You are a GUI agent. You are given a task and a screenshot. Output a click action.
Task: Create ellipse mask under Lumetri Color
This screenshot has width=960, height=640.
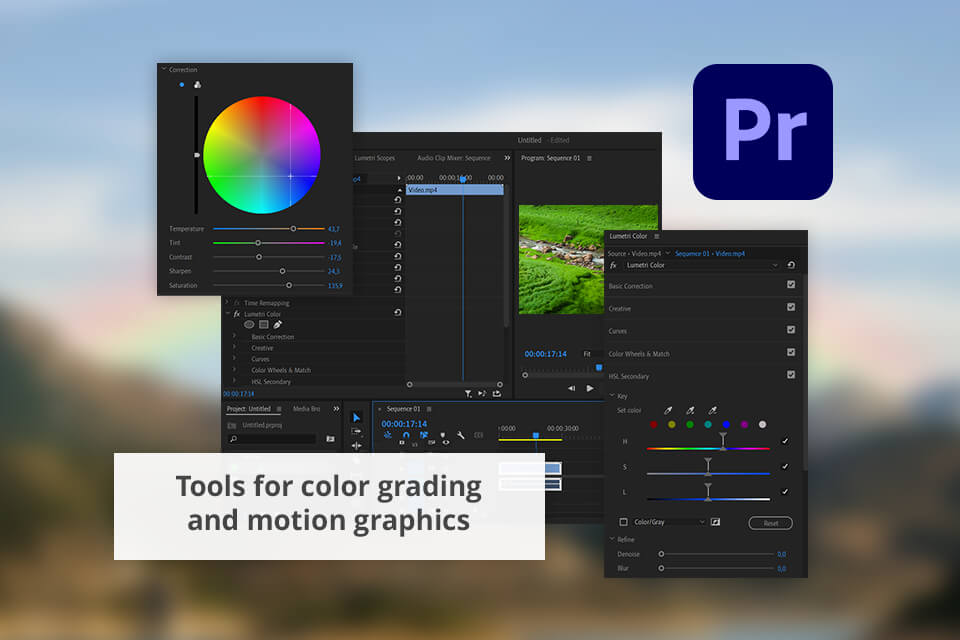[x=249, y=325]
